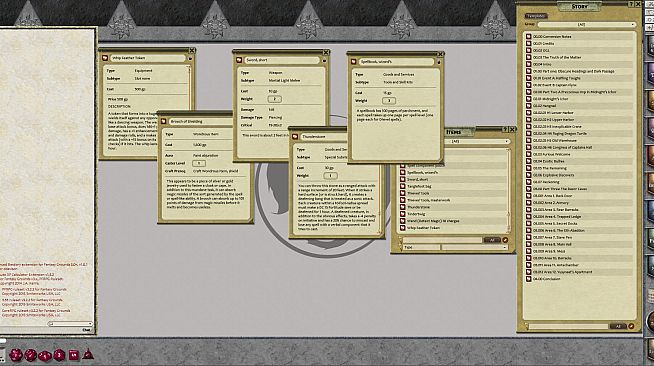
Task: Open story entry H4 Raging Dragon Turtle
Action: (528, 133)
